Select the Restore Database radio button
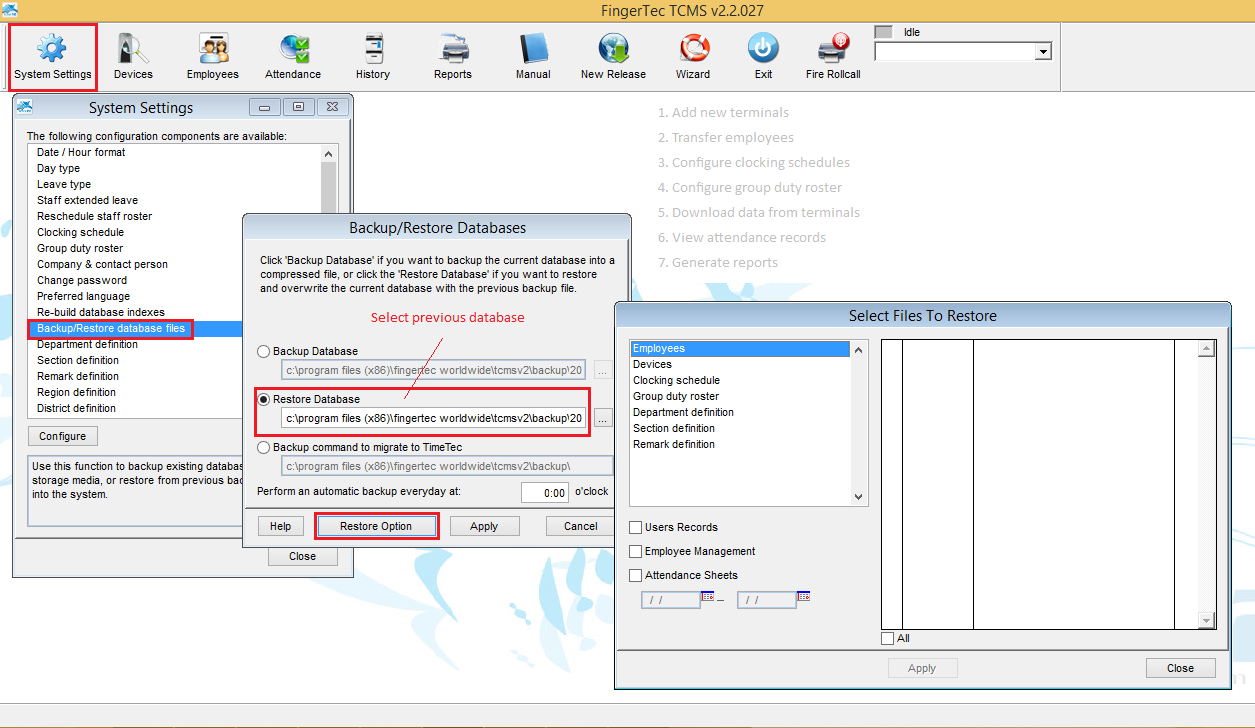 [x=264, y=399]
